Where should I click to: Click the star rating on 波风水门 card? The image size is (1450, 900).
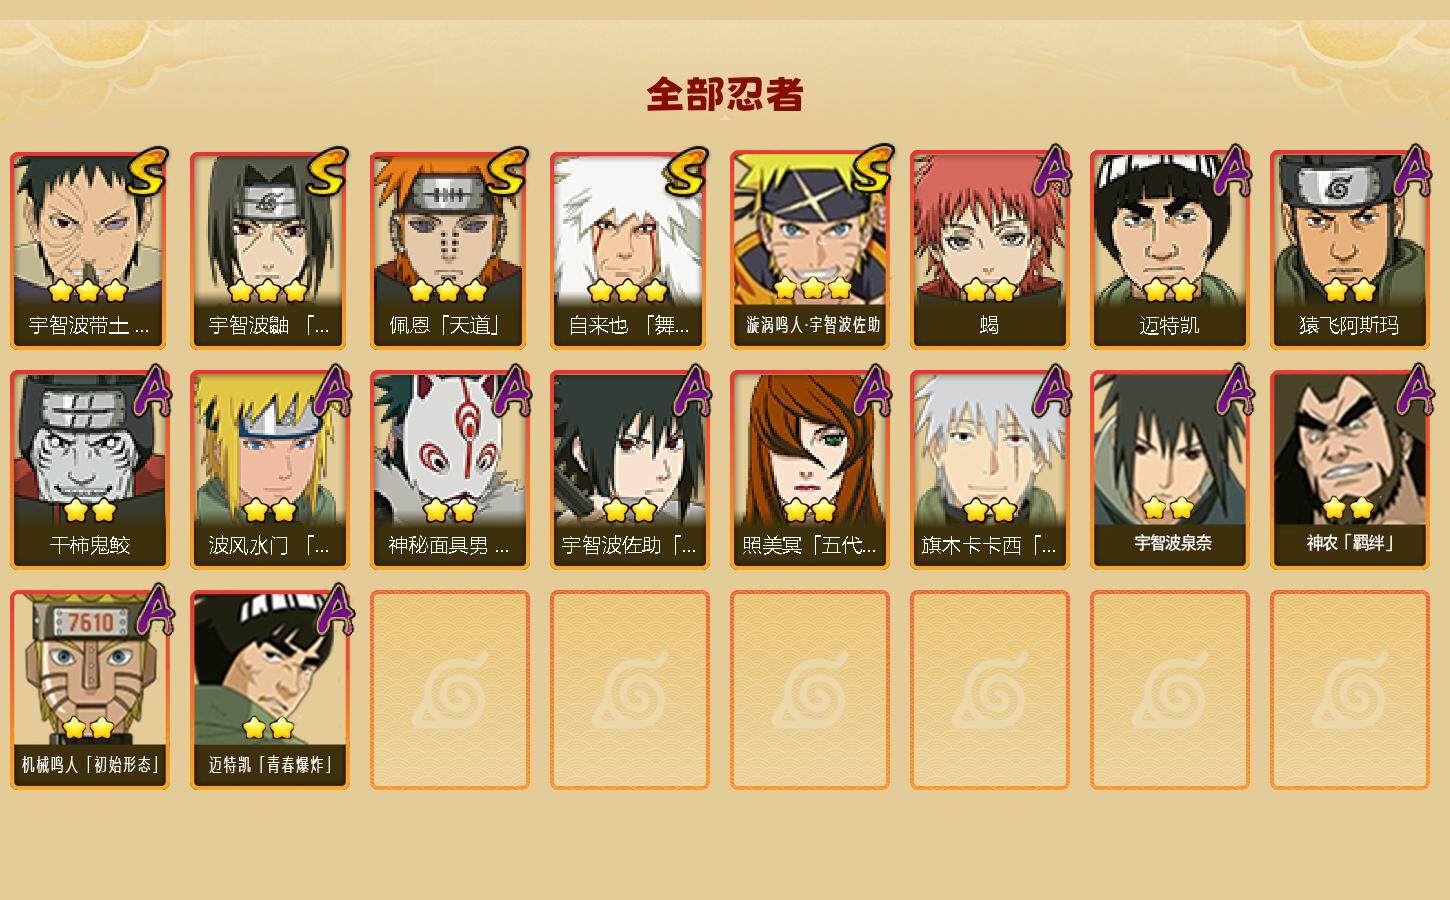pyautogui.click(x=269, y=511)
